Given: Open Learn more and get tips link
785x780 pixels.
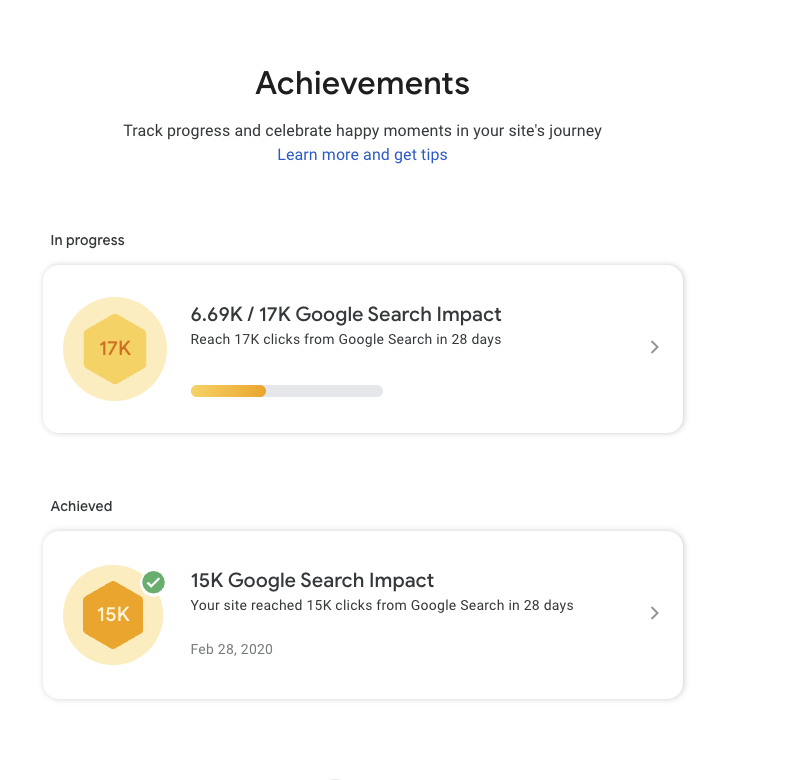Looking at the screenshot, I should click(362, 155).
